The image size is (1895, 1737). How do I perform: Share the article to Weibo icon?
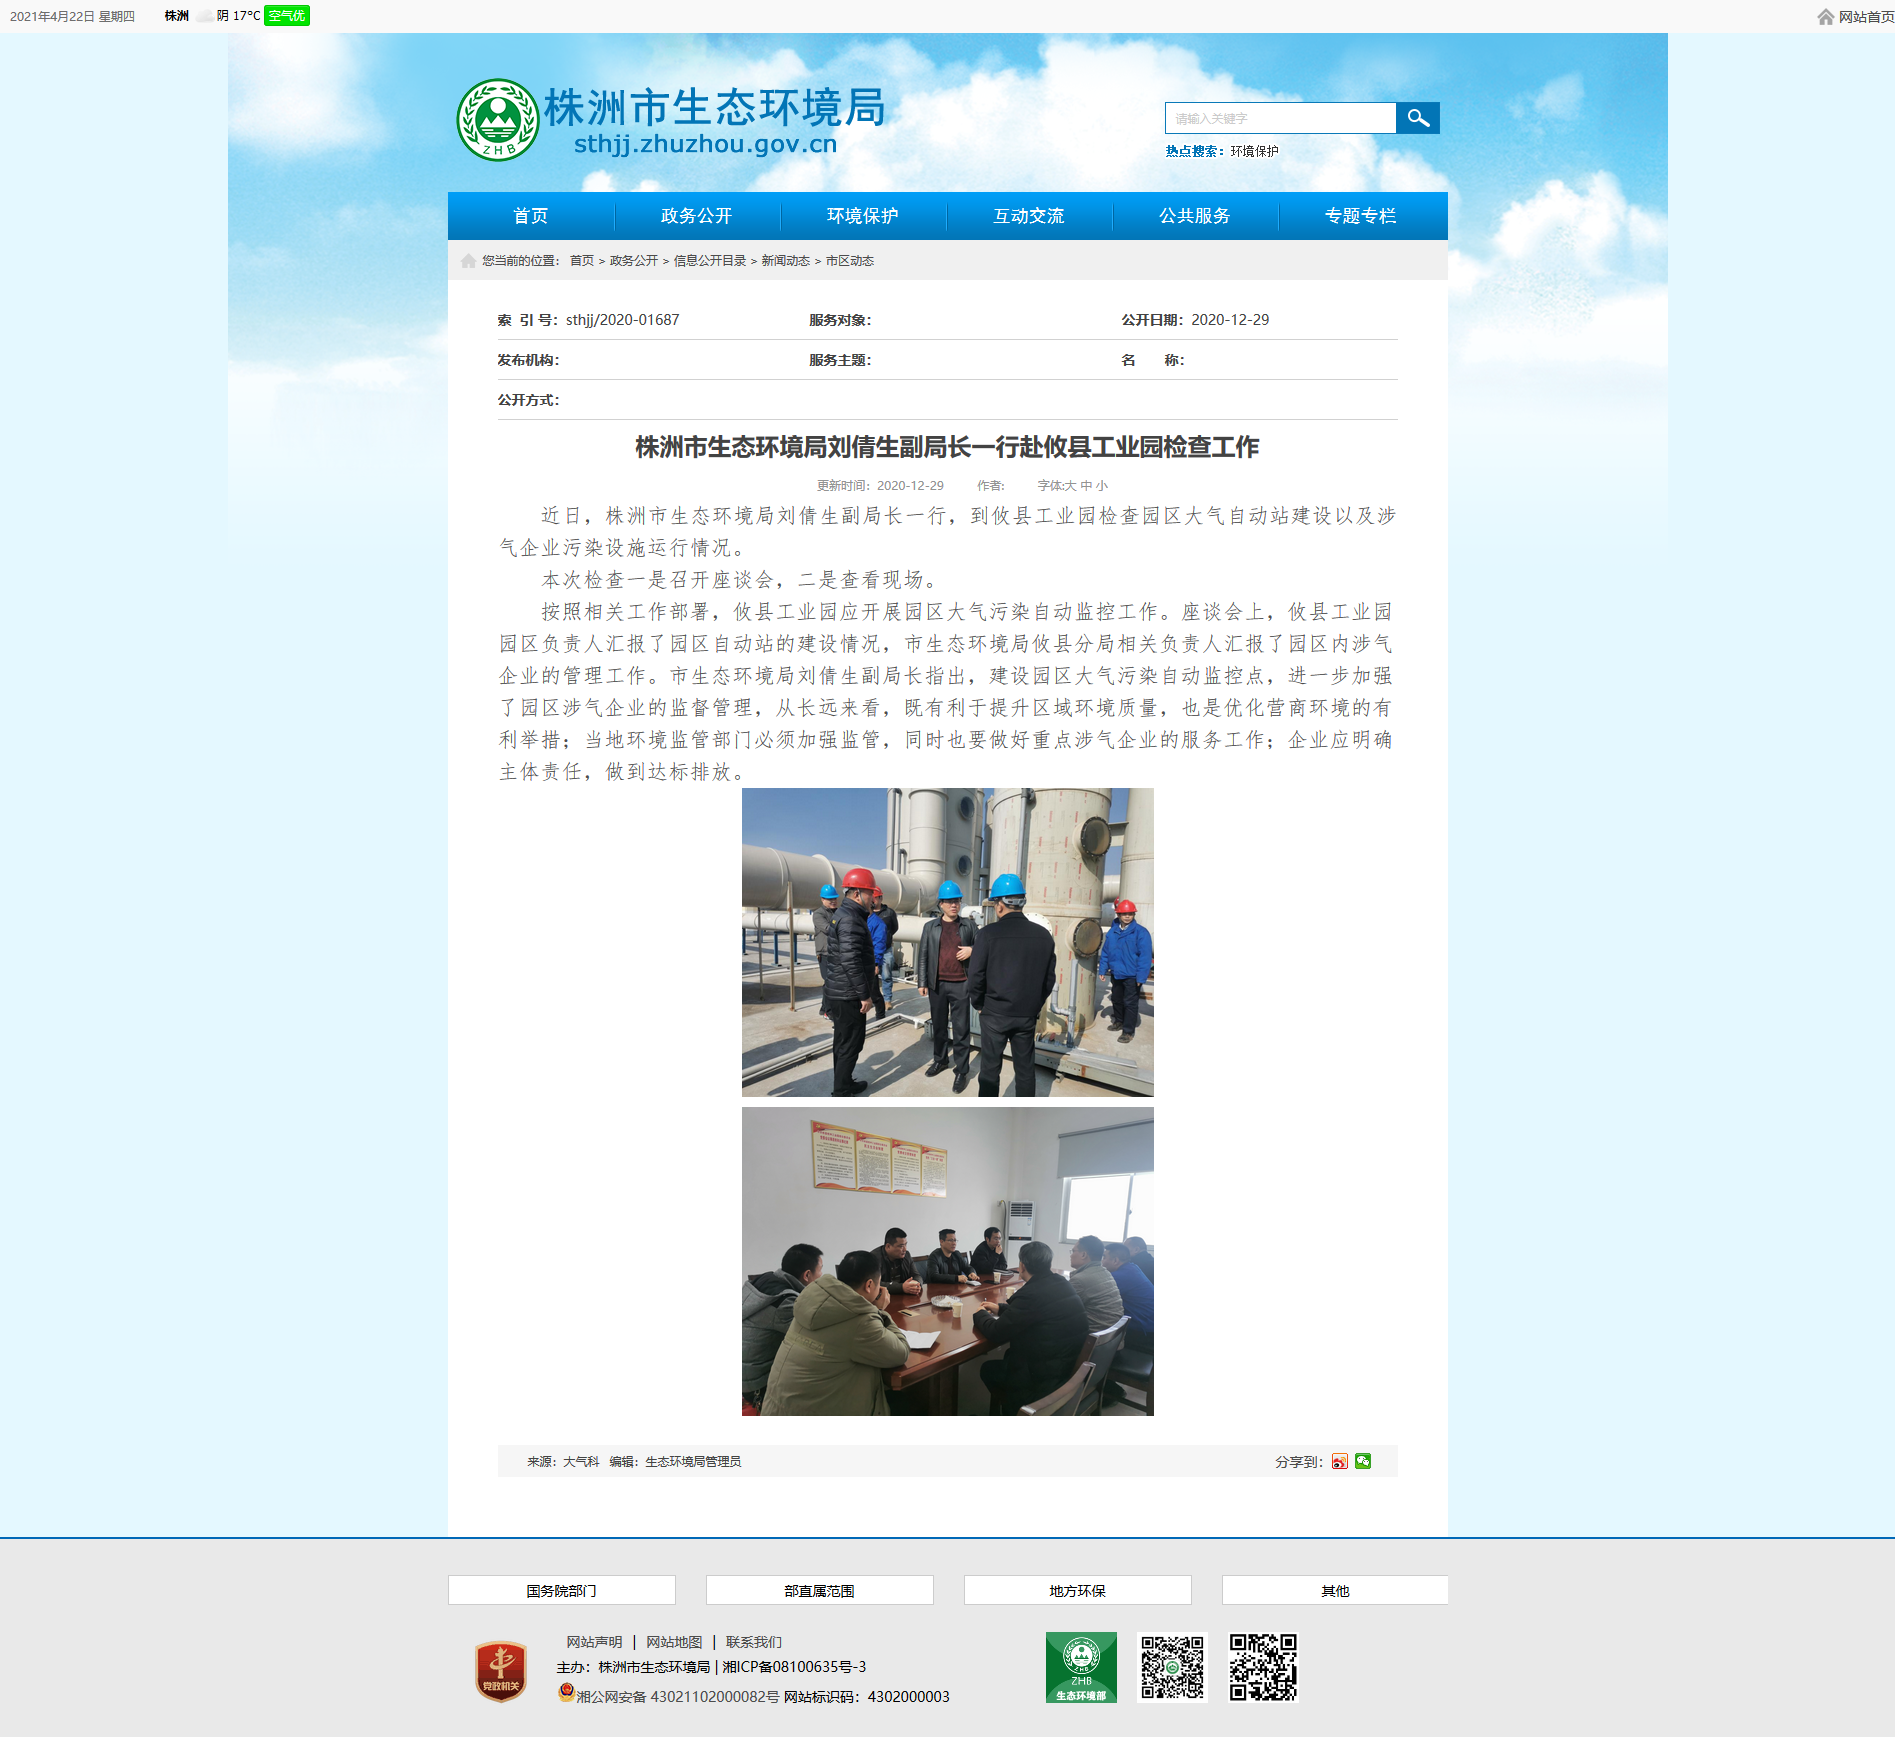1340,1462
